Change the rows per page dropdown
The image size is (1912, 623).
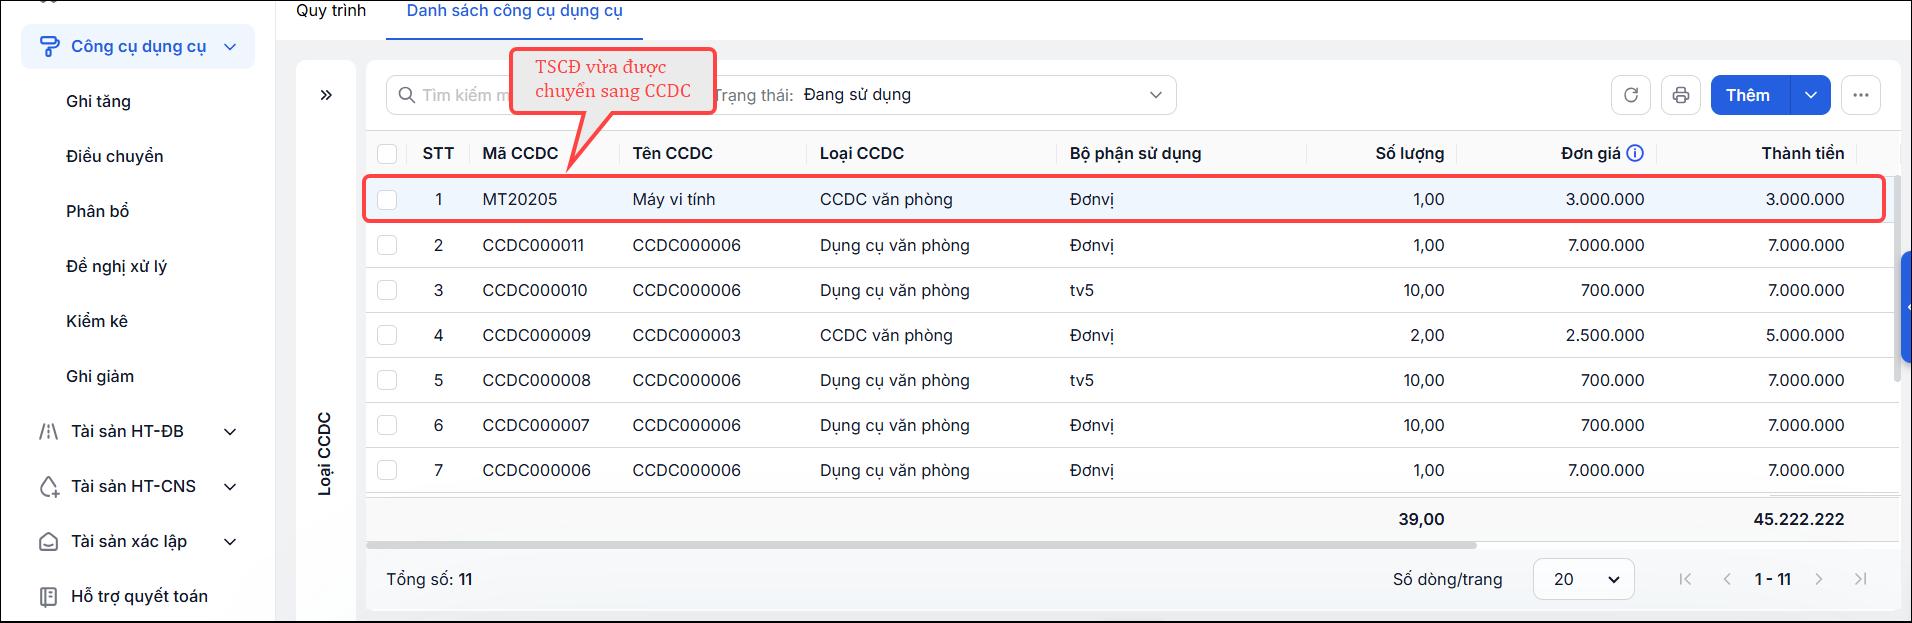(x=1584, y=579)
